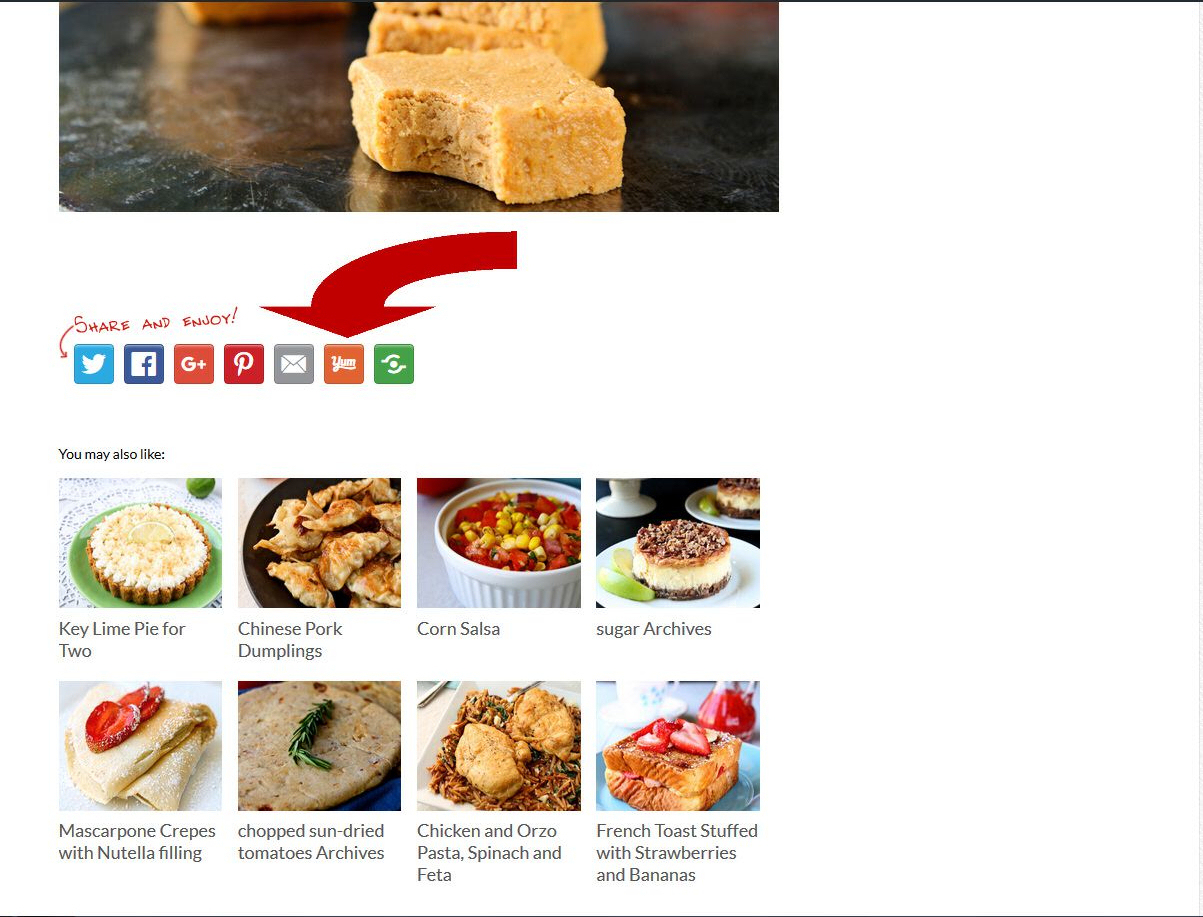Share the recipe on Twitter
Image resolution: width=1203 pixels, height=917 pixels.
coord(94,364)
